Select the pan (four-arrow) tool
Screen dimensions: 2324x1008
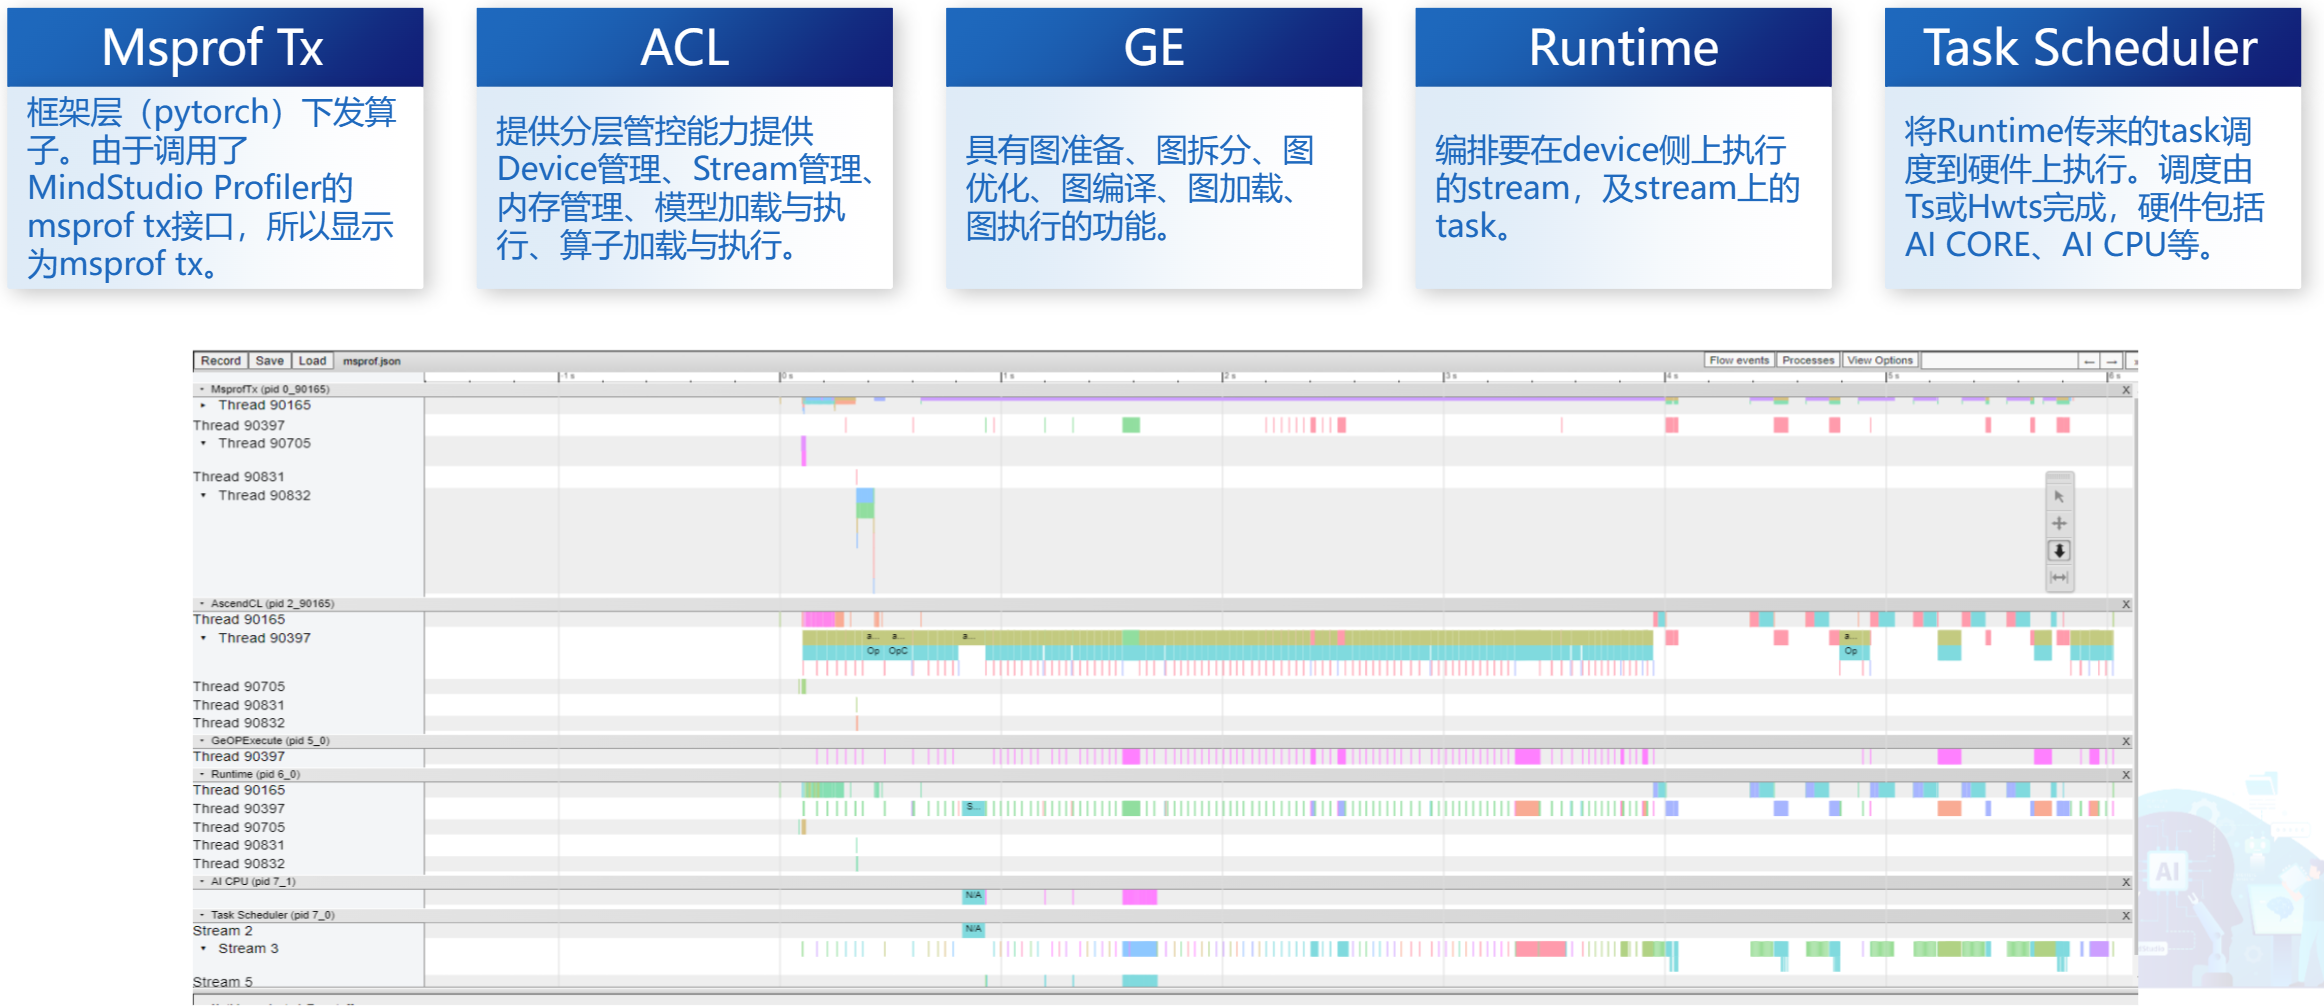pyautogui.click(x=2058, y=524)
